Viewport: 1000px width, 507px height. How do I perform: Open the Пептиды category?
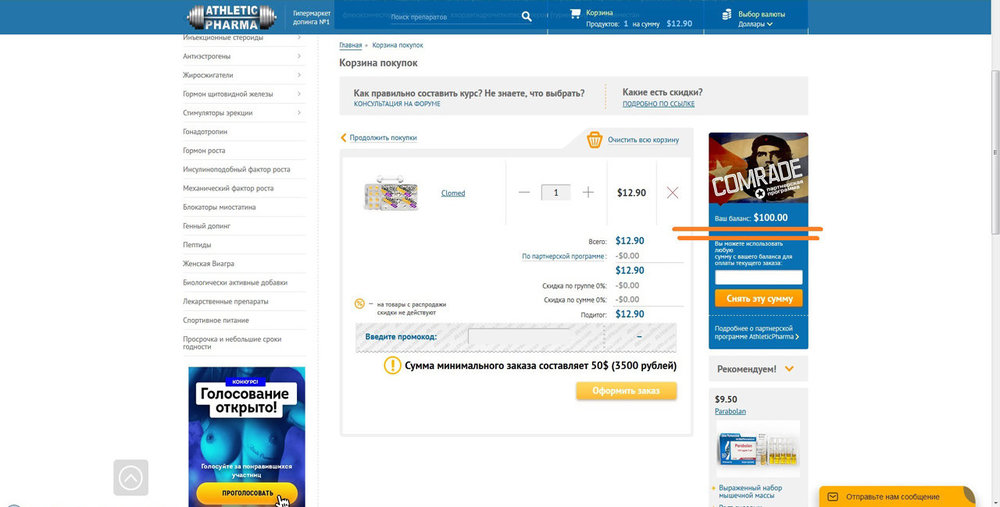coord(197,245)
